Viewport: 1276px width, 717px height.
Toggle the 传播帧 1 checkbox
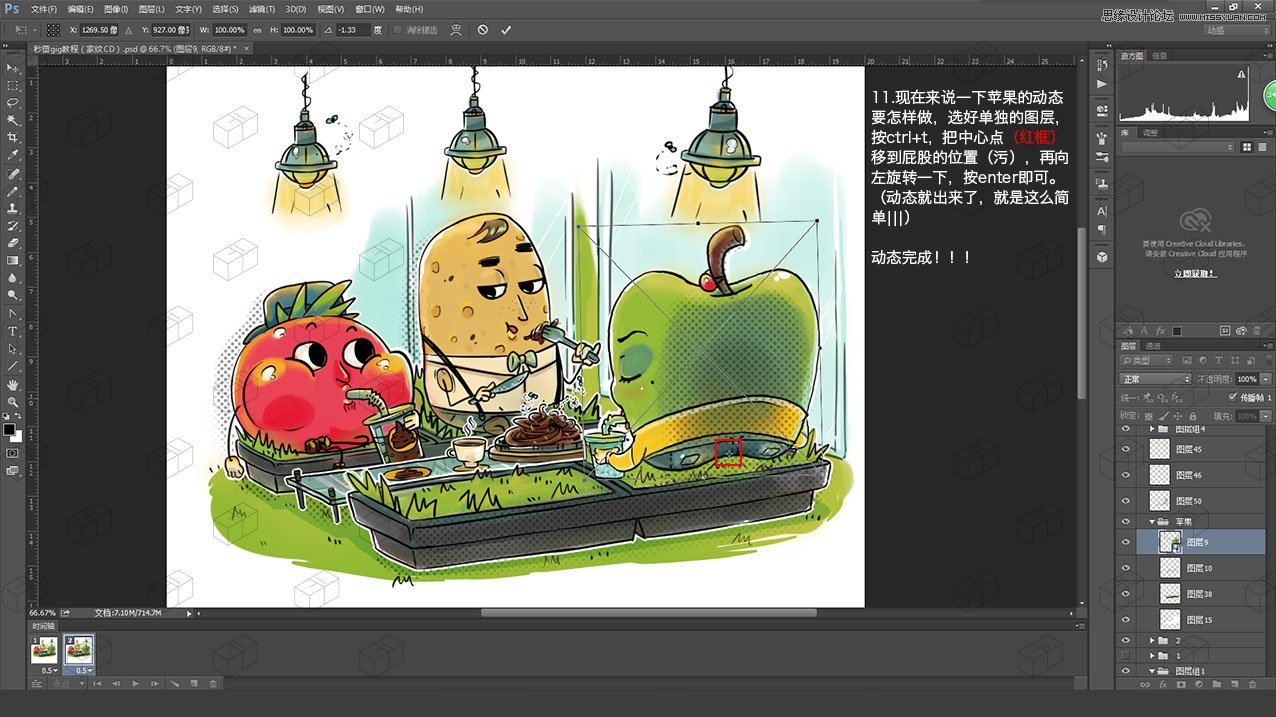tap(1232, 398)
